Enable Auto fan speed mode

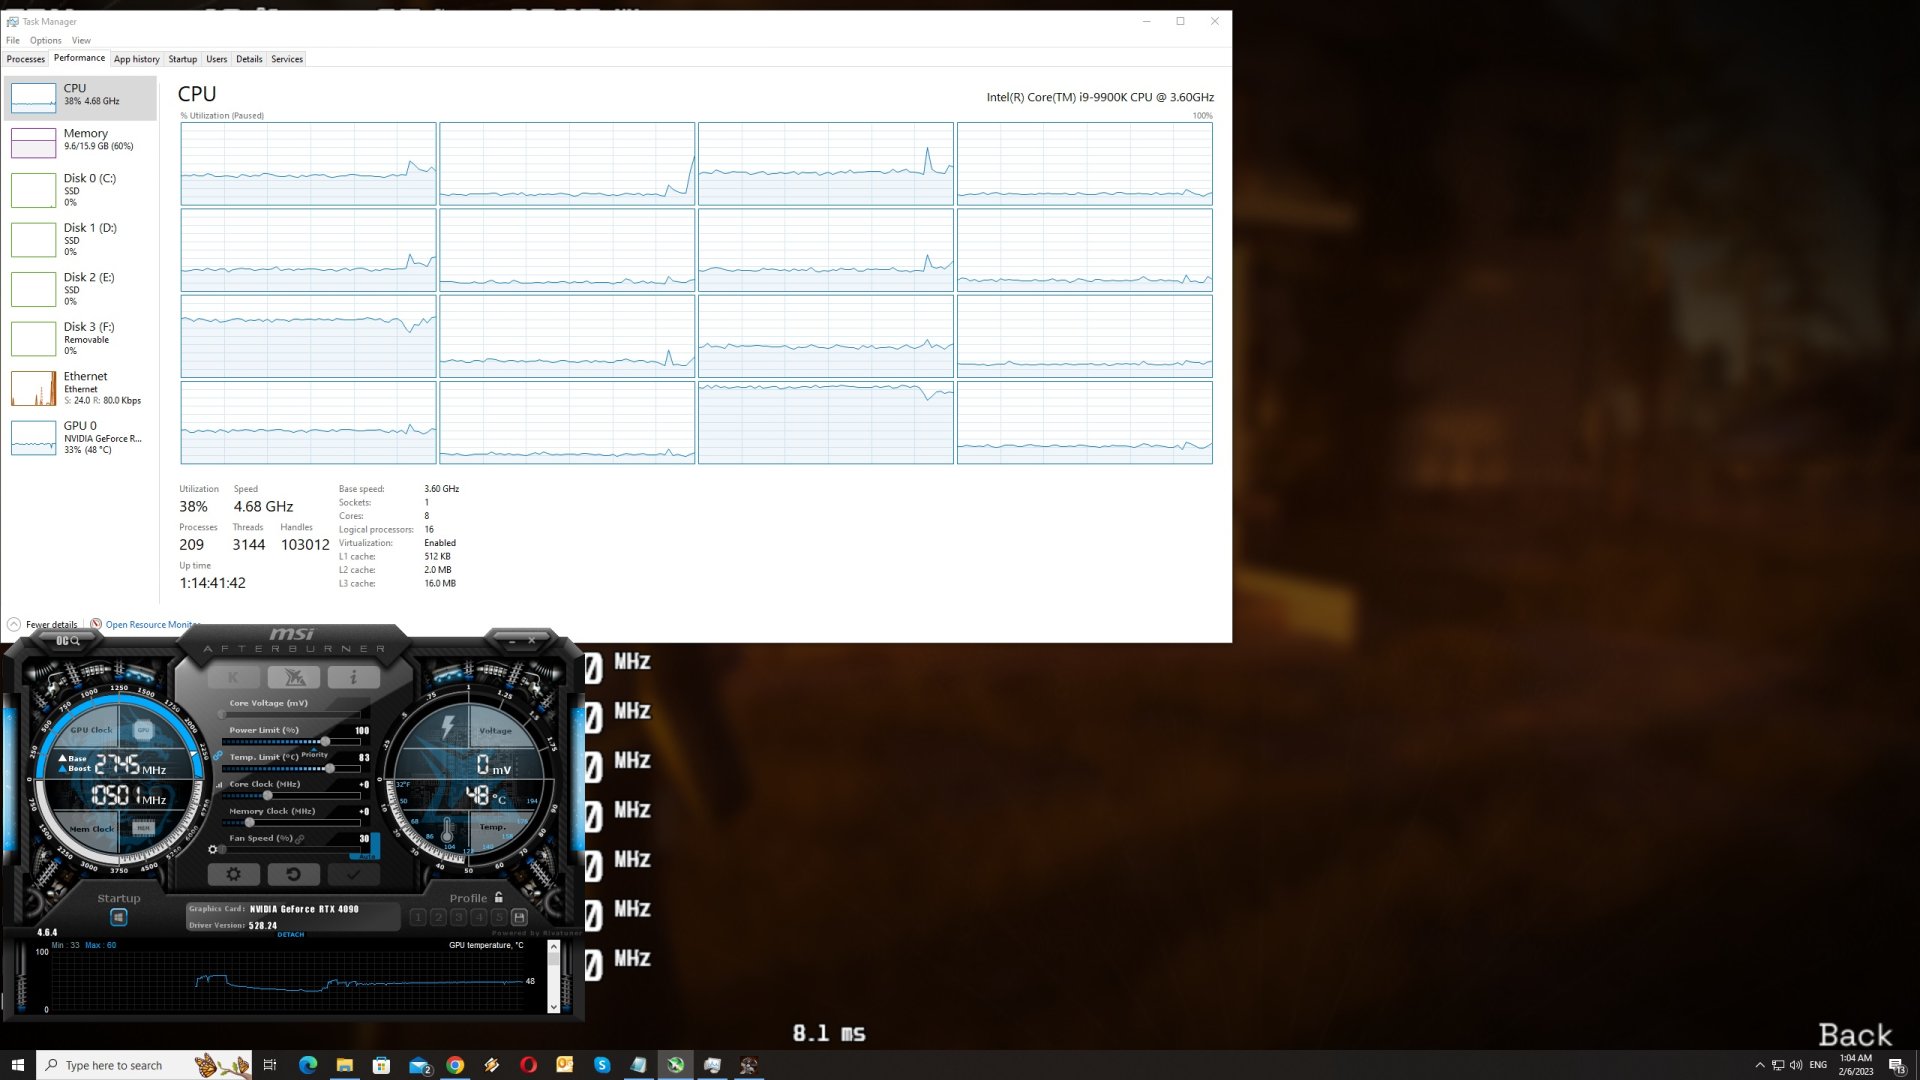point(367,856)
